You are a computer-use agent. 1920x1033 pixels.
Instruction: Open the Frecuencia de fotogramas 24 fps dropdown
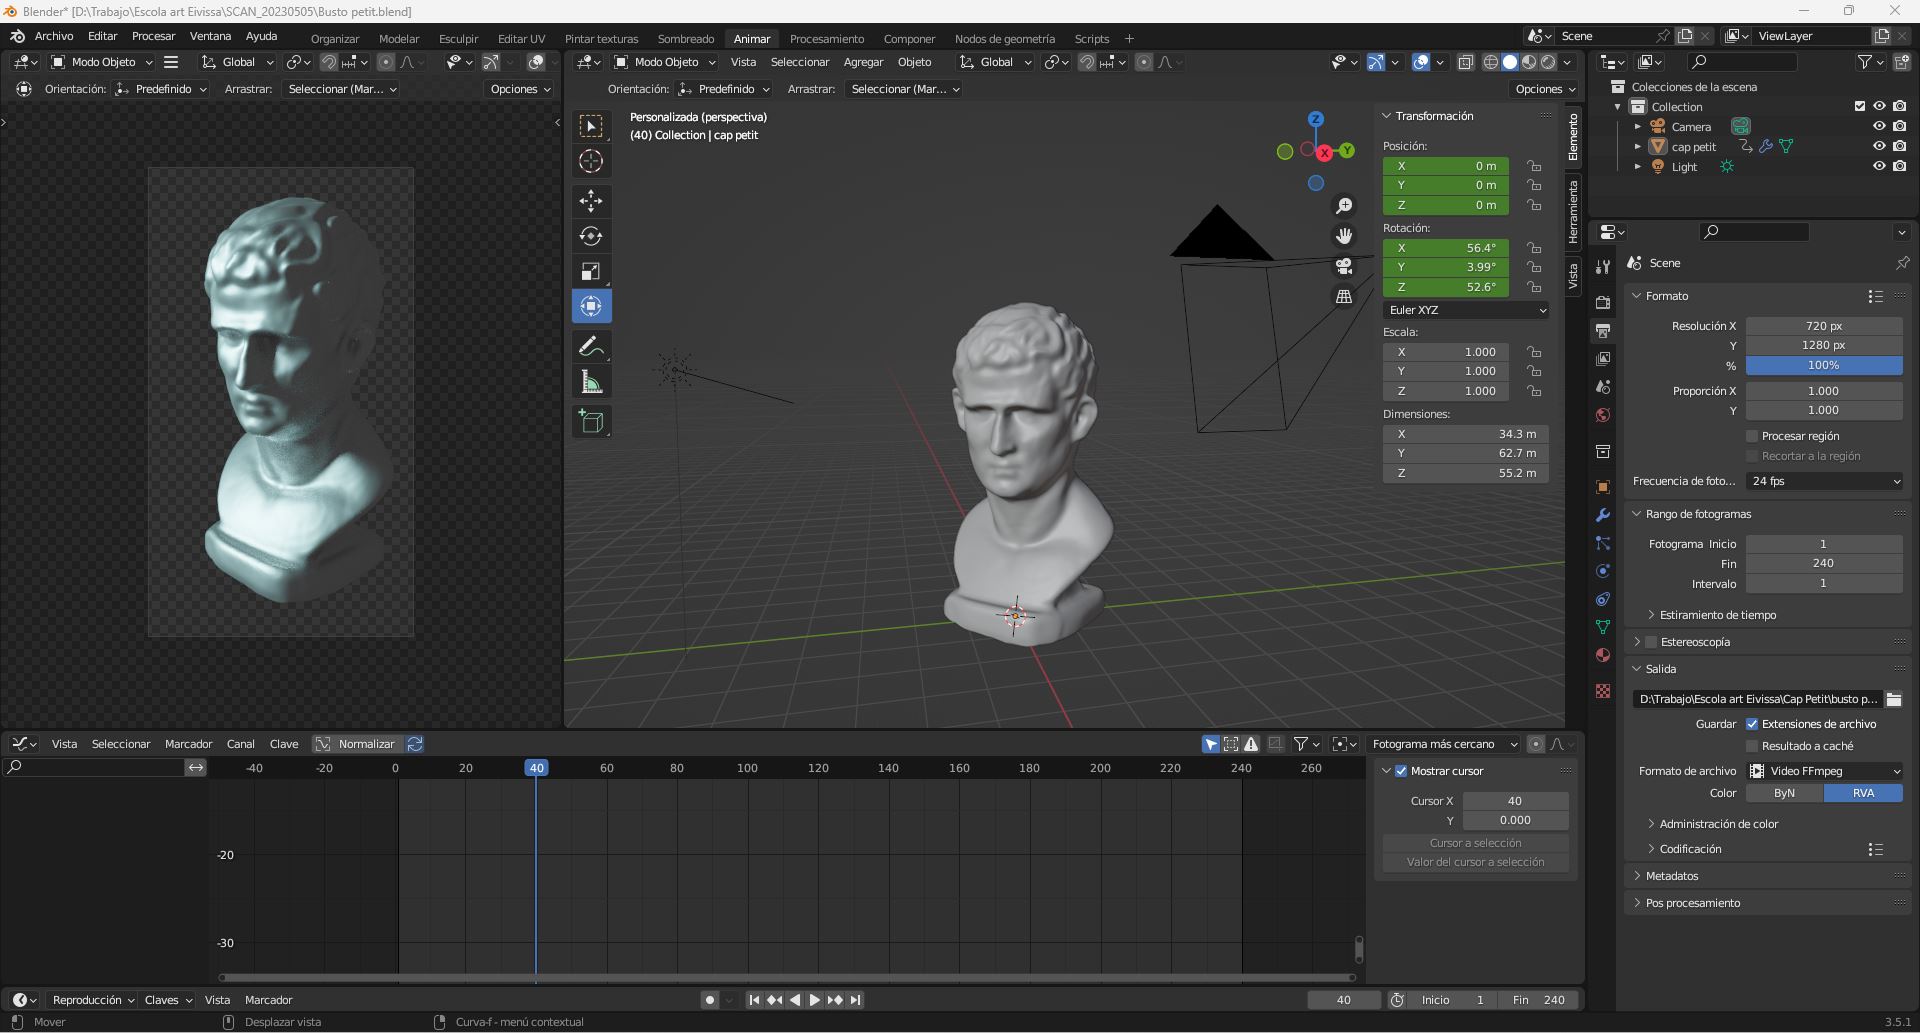coord(1825,481)
